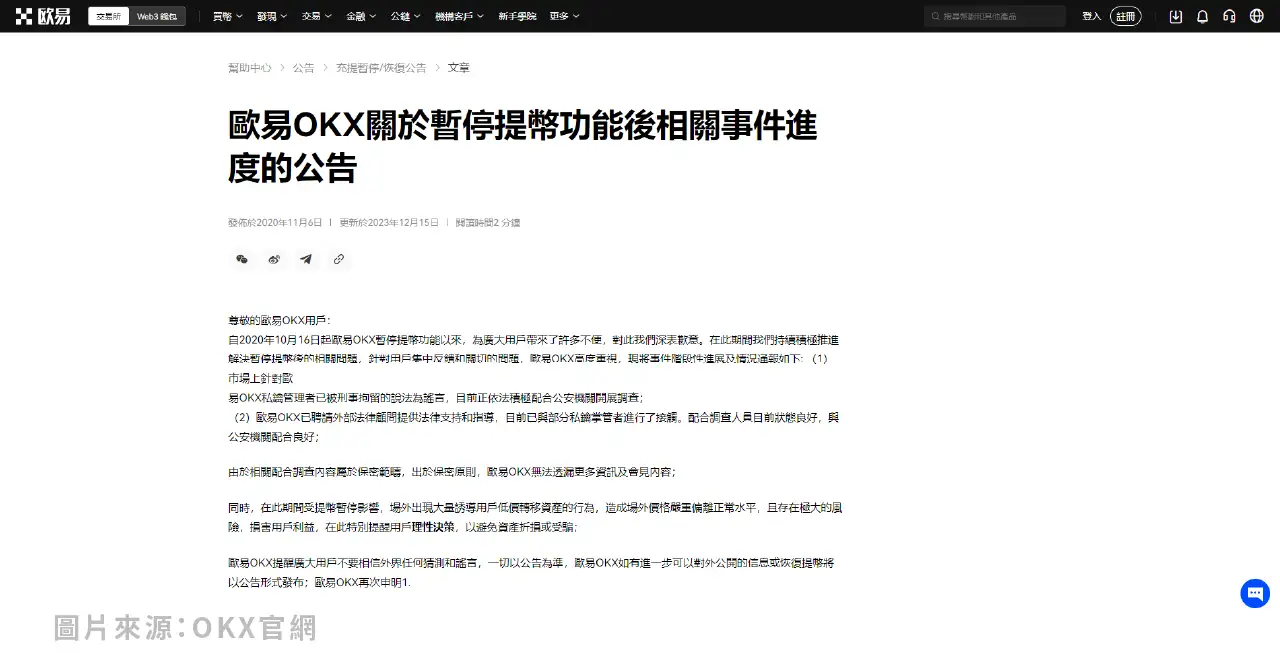Open the chat support bubble
Viewport: 1280px width, 658px height.
pyautogui.click(x=1255, y=593)
